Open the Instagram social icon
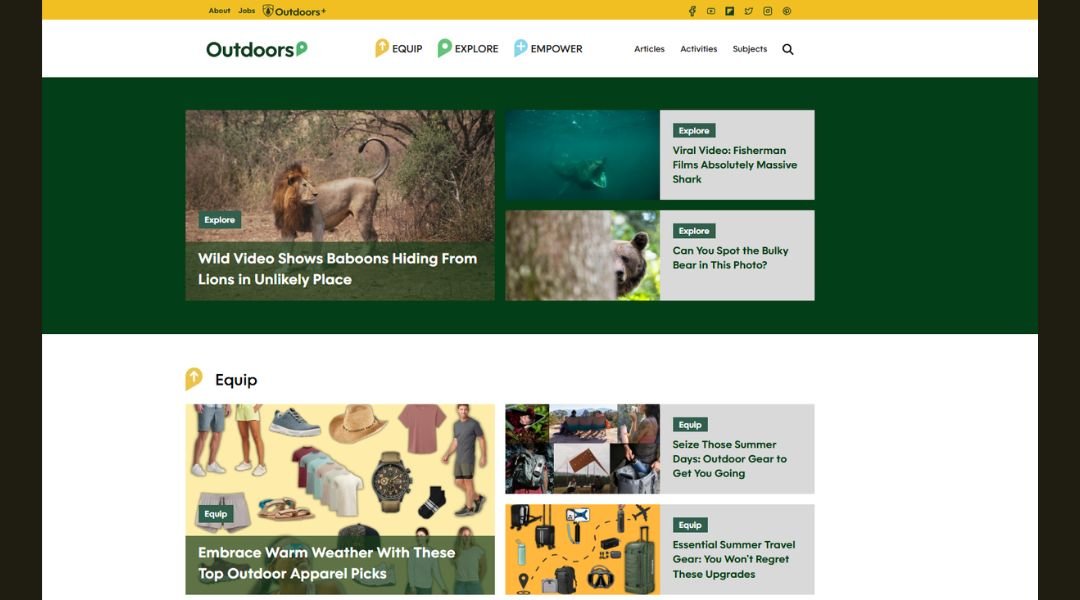 (x=767, y=11)
